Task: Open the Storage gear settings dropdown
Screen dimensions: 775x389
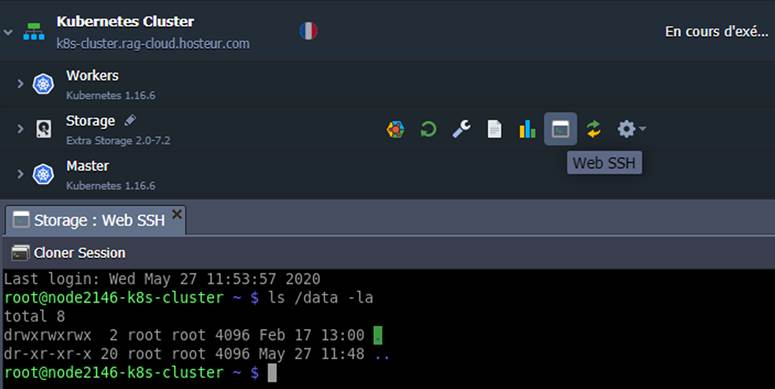Action: coord(631,130)
